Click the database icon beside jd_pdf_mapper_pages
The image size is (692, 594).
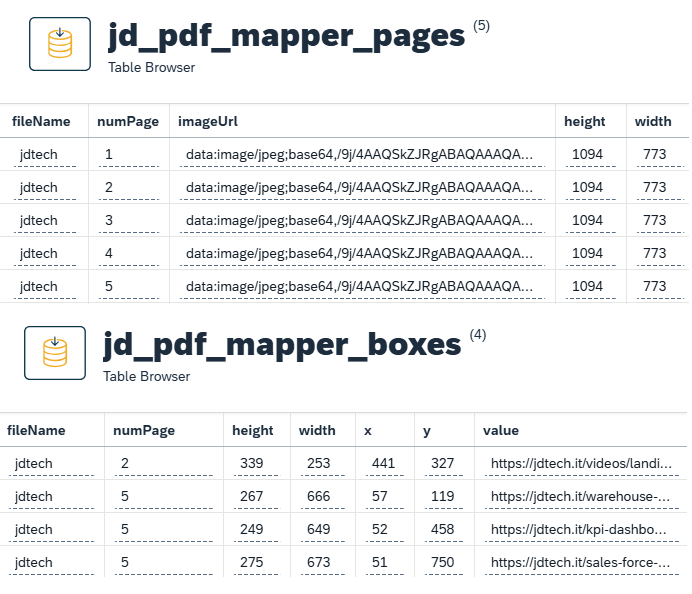point(60,44)
